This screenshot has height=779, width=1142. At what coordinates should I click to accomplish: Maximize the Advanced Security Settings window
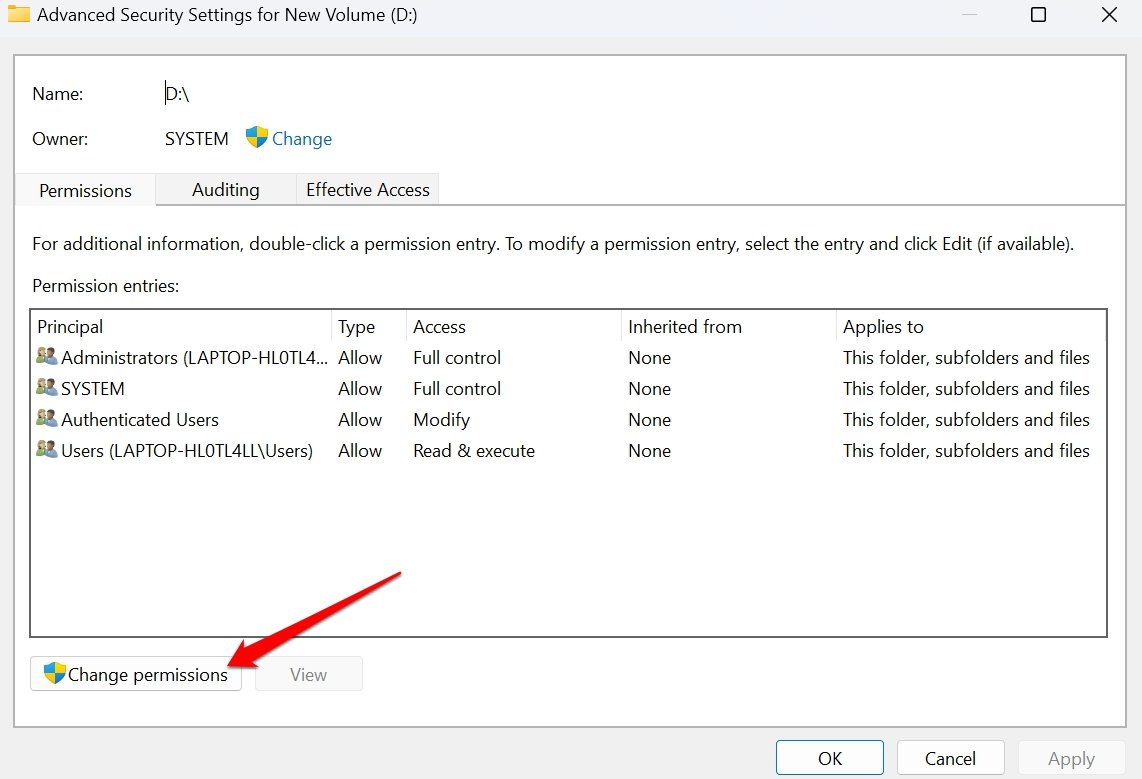pyautogui.click(x=1038, y=15)
